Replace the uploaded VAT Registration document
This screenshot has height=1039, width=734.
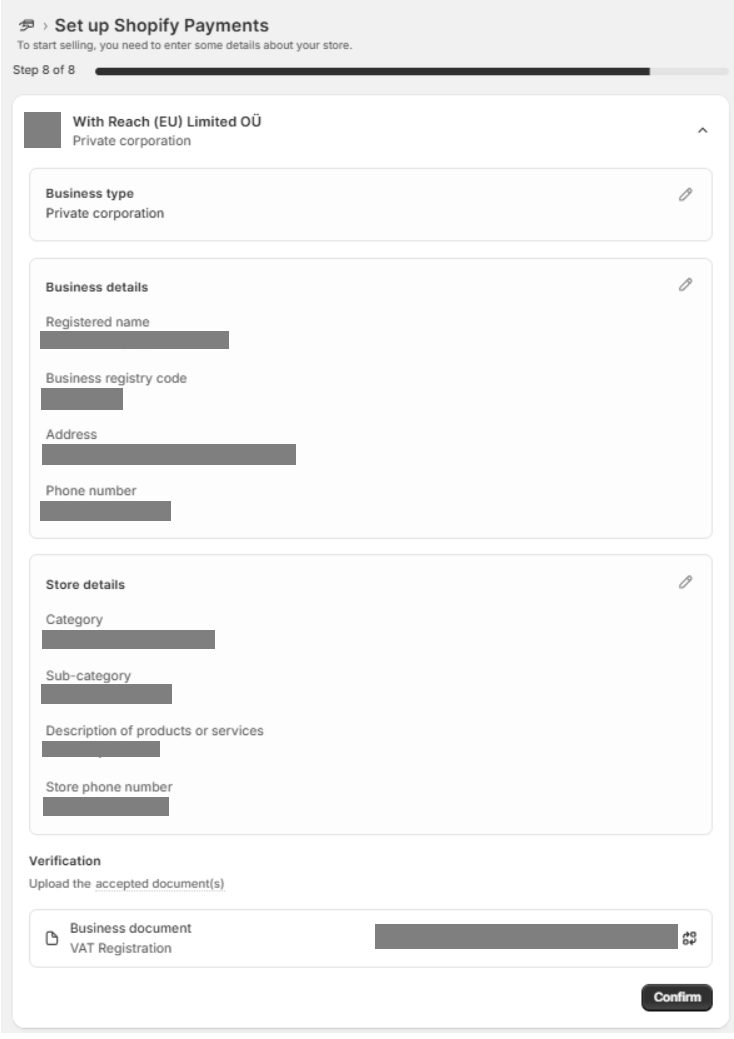(689, 938)
